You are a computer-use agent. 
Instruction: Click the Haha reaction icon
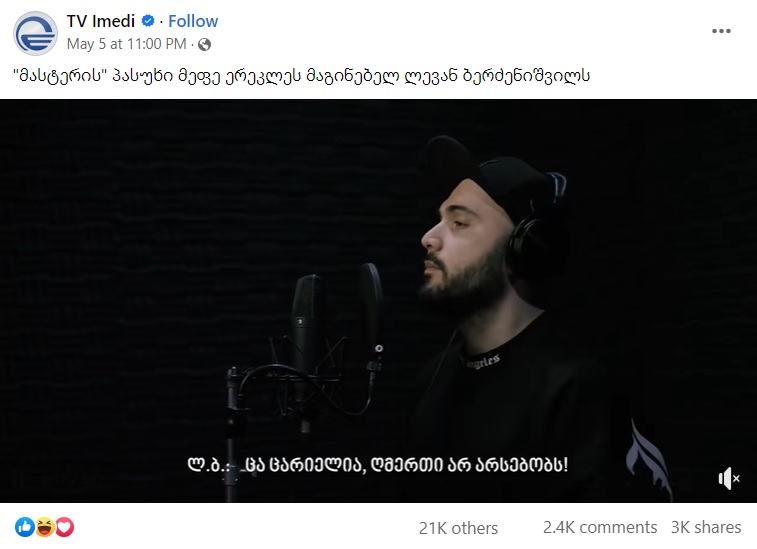click(44, 527)
